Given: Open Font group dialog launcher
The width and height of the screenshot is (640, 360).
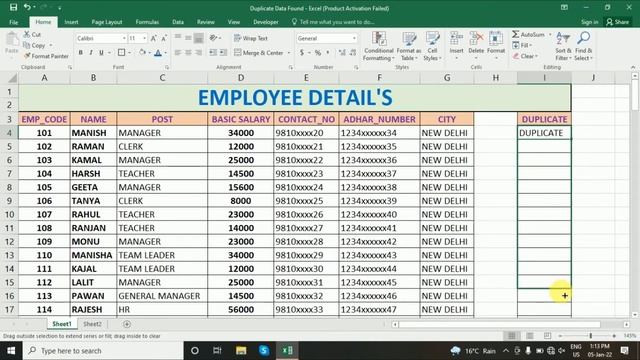Looking at the screenshot, I should pyautogui.click(x=167, y=67).
